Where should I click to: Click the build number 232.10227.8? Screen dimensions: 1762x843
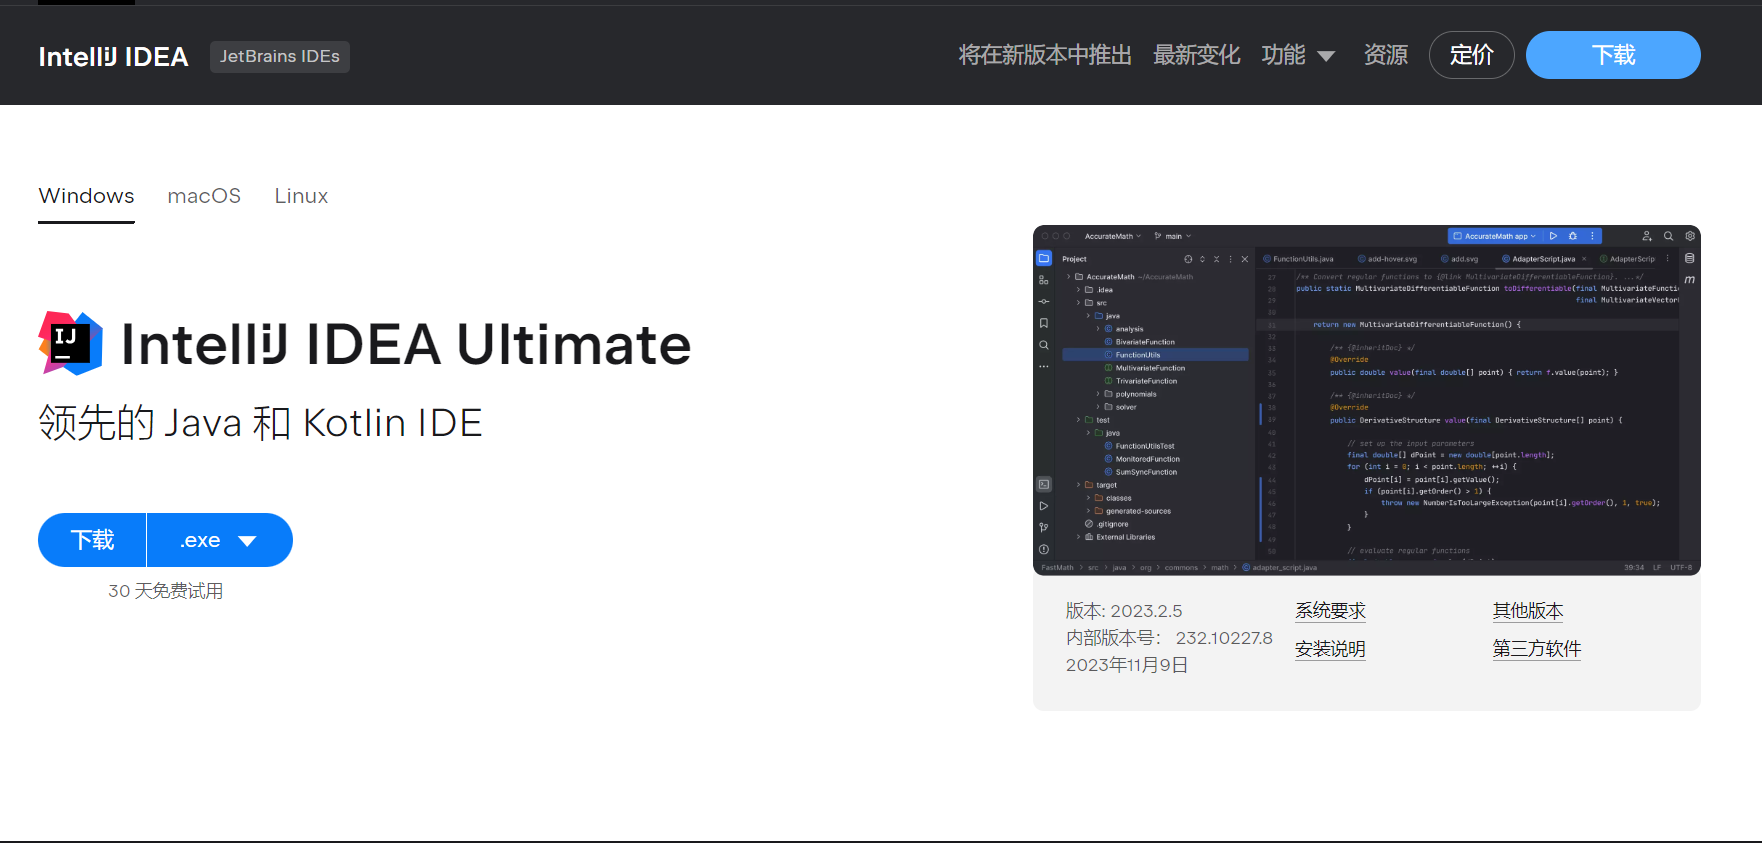point(1224,638)
